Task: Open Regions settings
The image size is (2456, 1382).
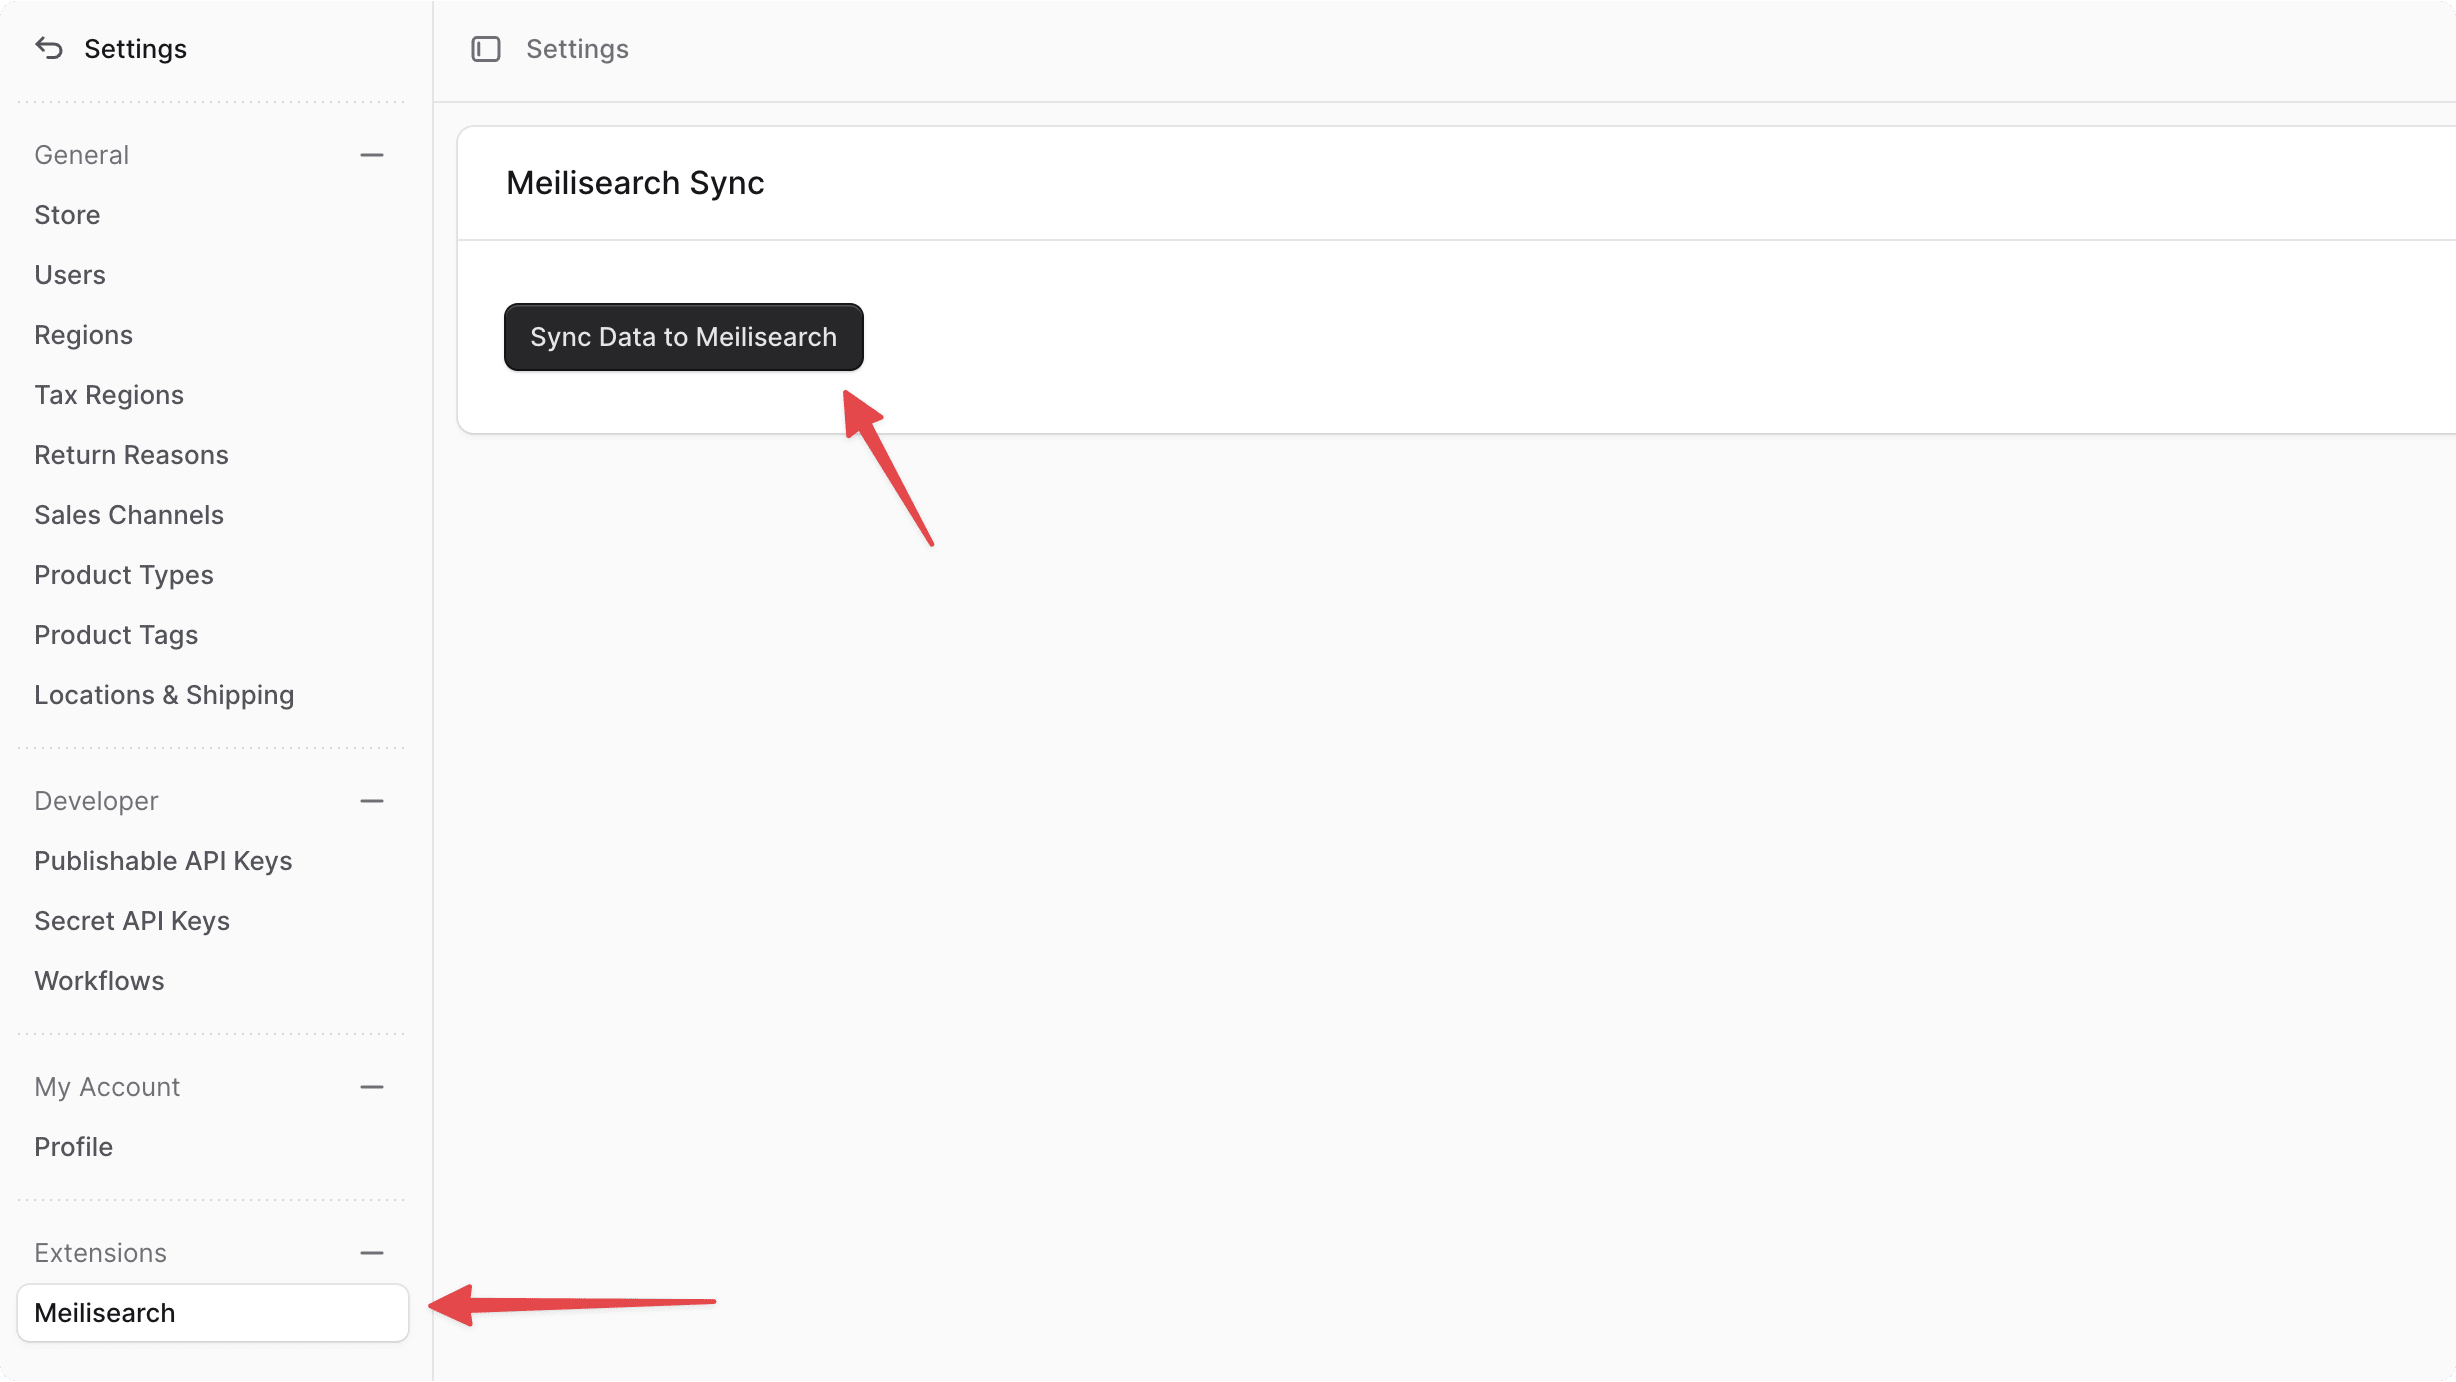Action: 83,334
